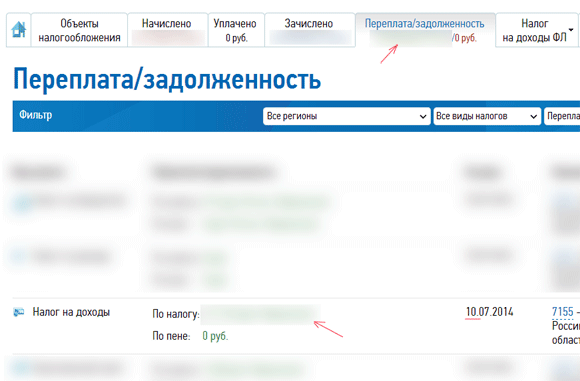Open the 7155 tax office link

pos(562,312)
